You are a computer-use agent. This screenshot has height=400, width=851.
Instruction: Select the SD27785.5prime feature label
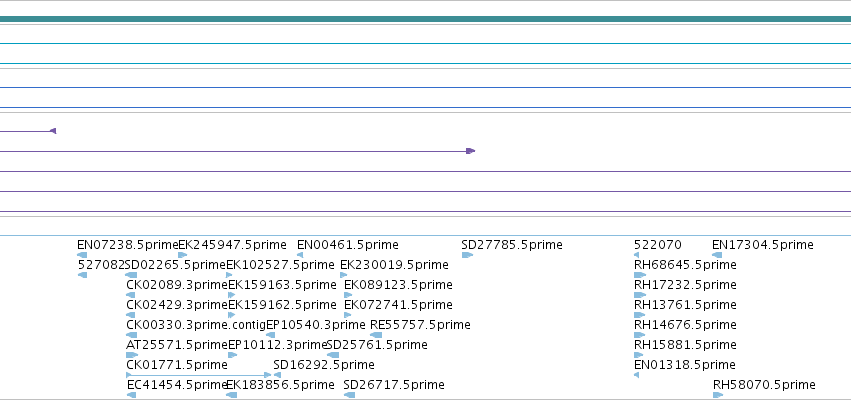click(512, 245)
